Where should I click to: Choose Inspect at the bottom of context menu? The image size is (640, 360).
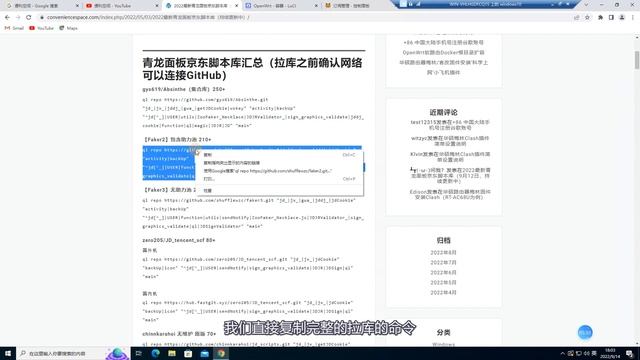point(280,191)
